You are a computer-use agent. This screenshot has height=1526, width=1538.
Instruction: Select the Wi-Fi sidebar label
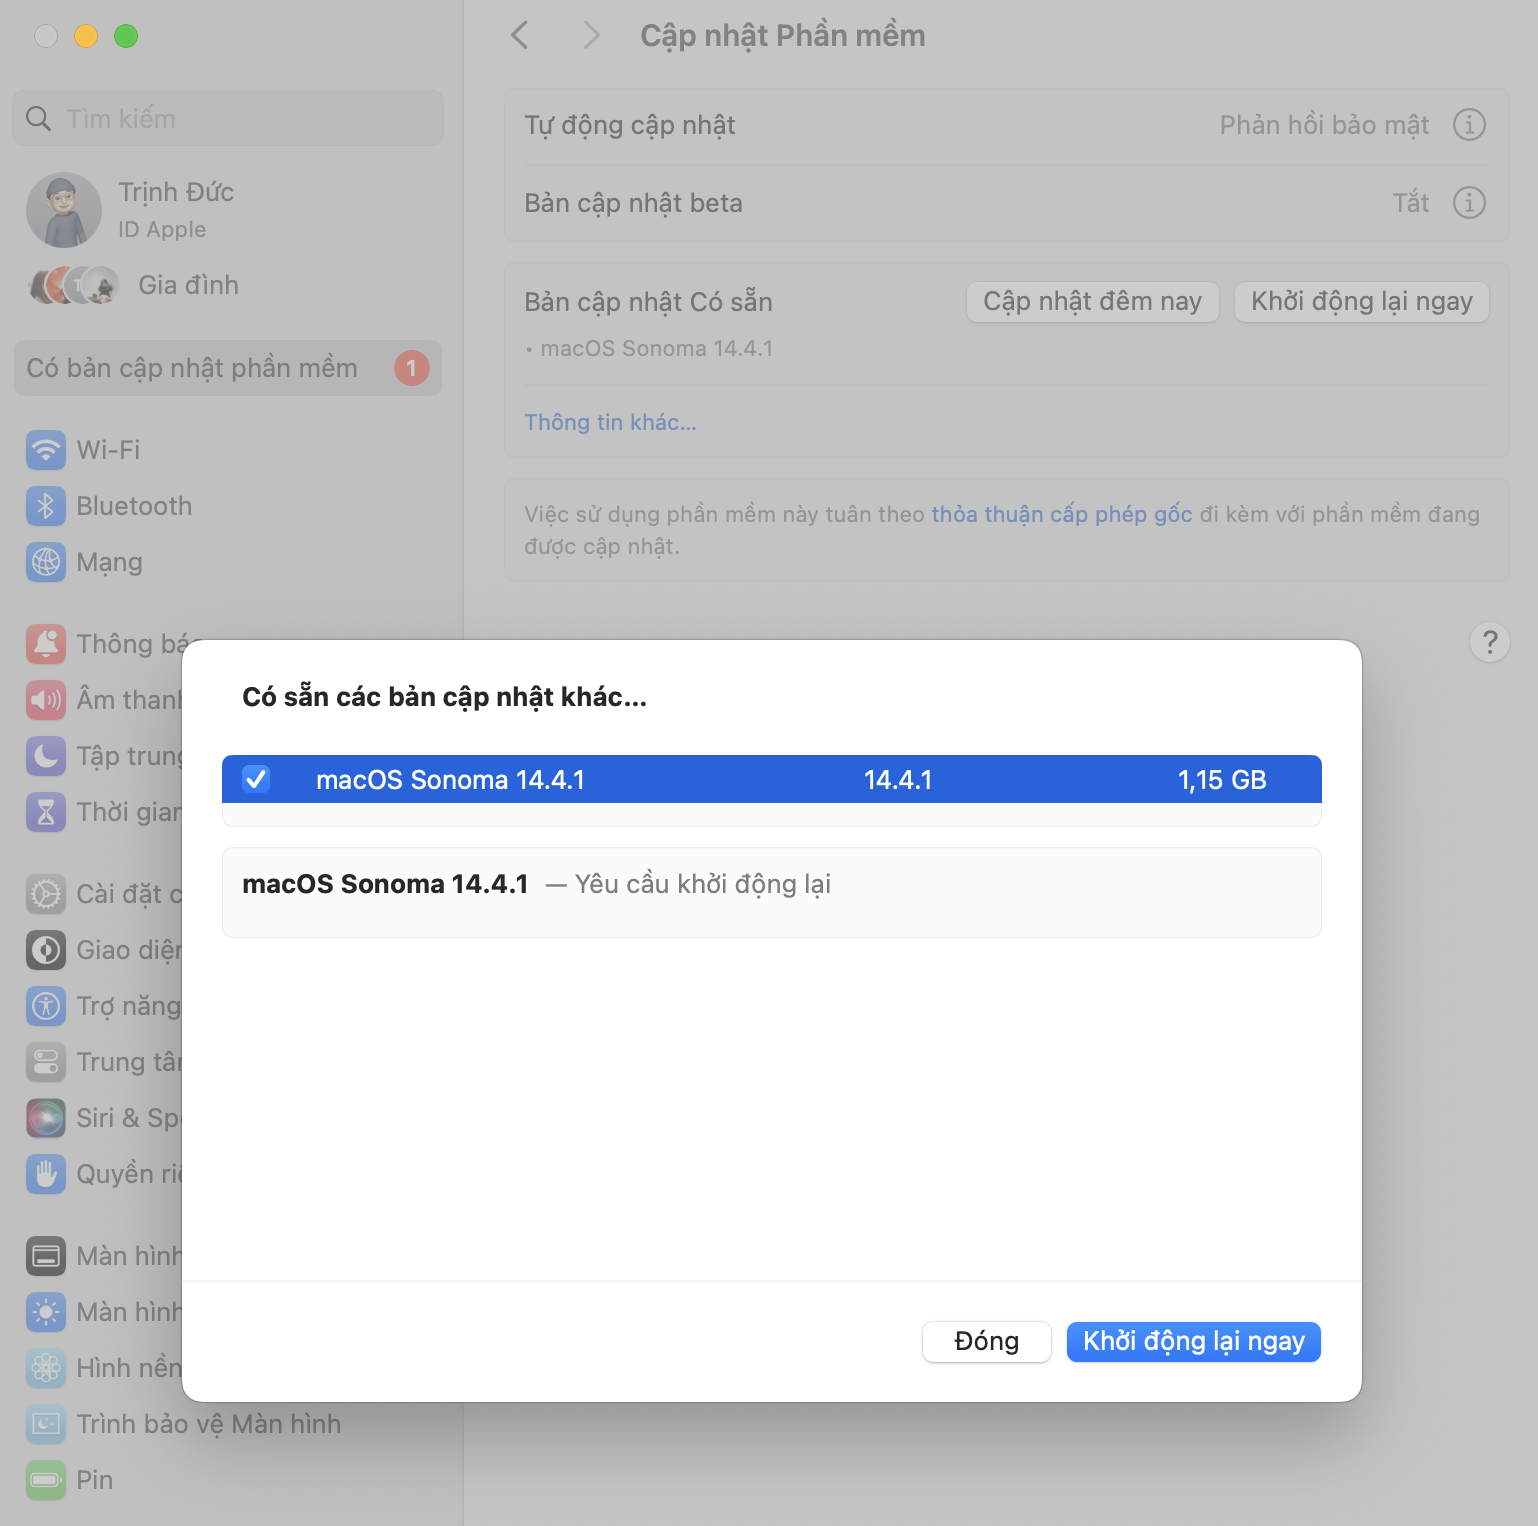tap(109, 450)
